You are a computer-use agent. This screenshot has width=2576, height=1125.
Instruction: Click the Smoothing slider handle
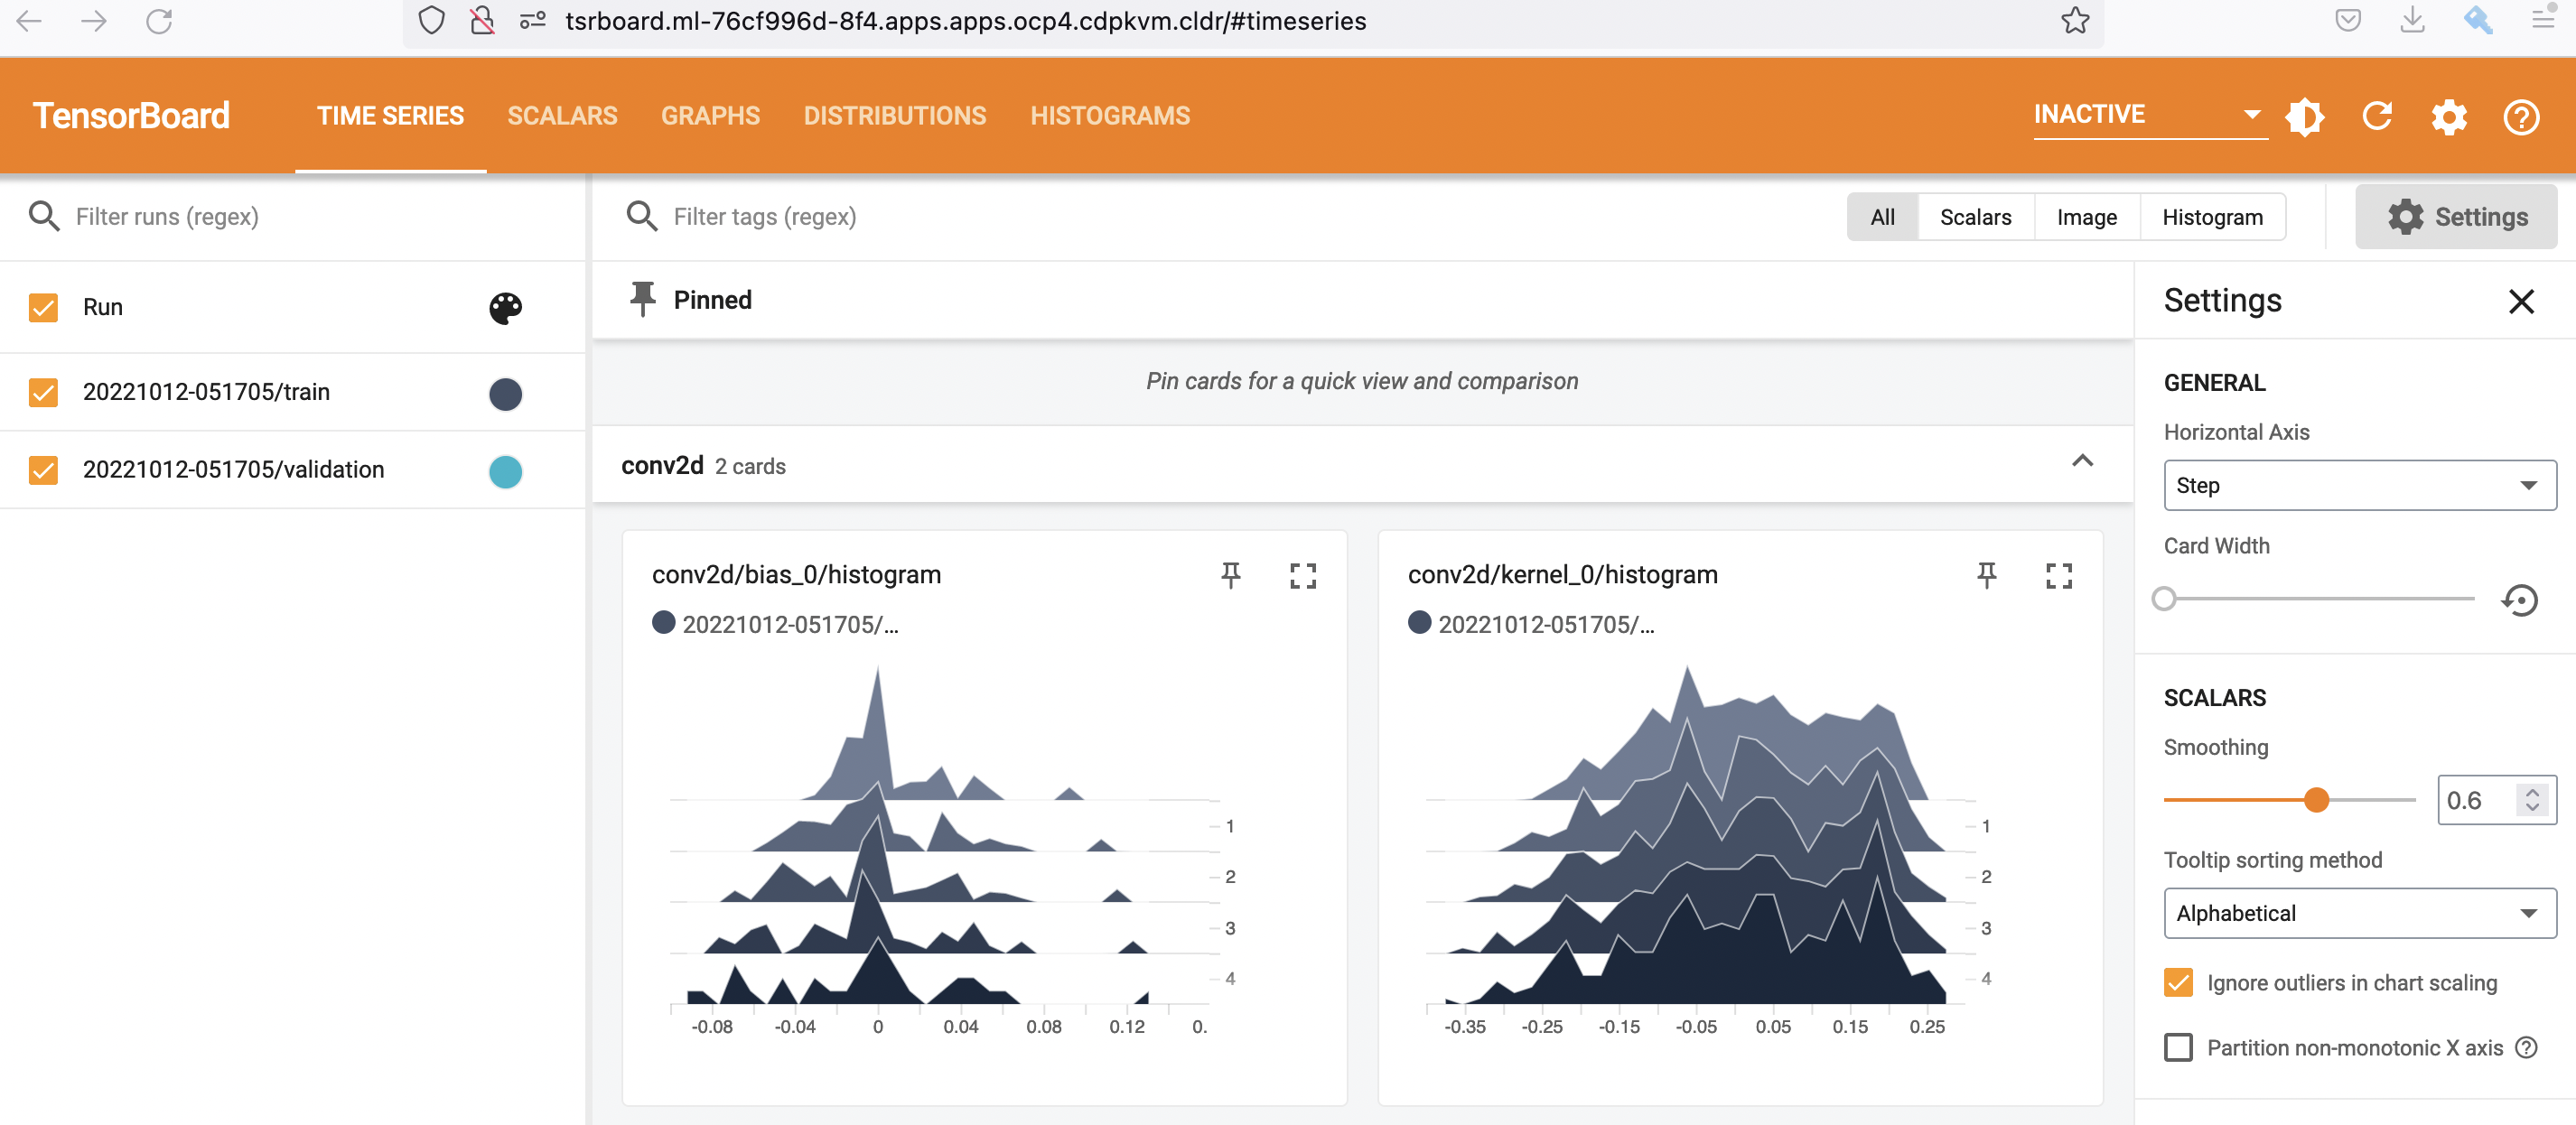pos(2316,800)
